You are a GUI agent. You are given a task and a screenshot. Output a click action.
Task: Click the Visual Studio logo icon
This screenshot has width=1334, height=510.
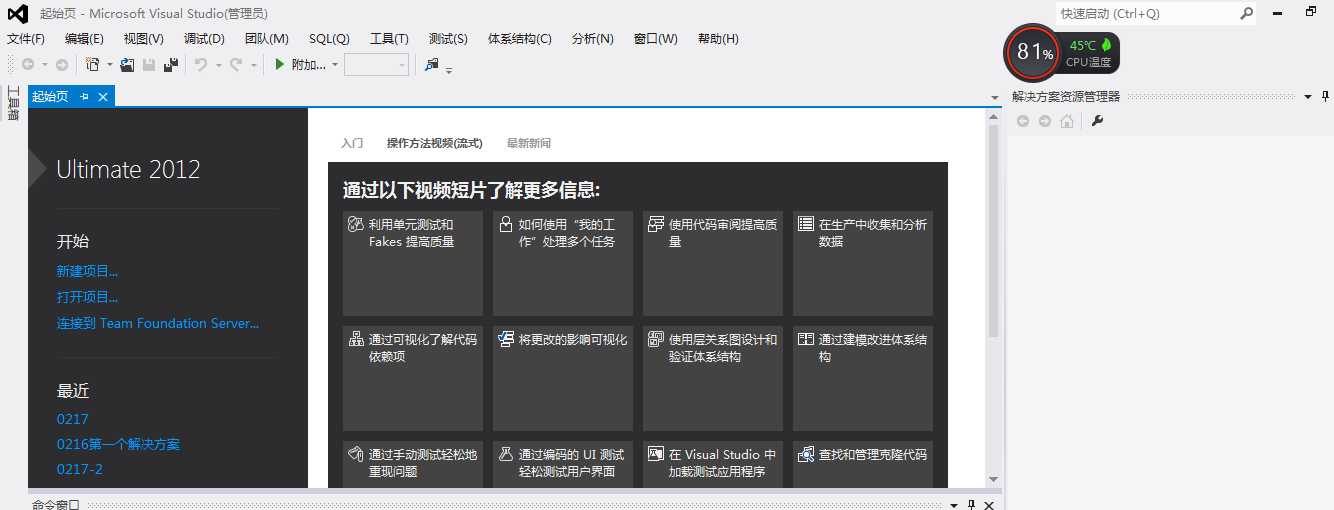[x=18, y=14]
